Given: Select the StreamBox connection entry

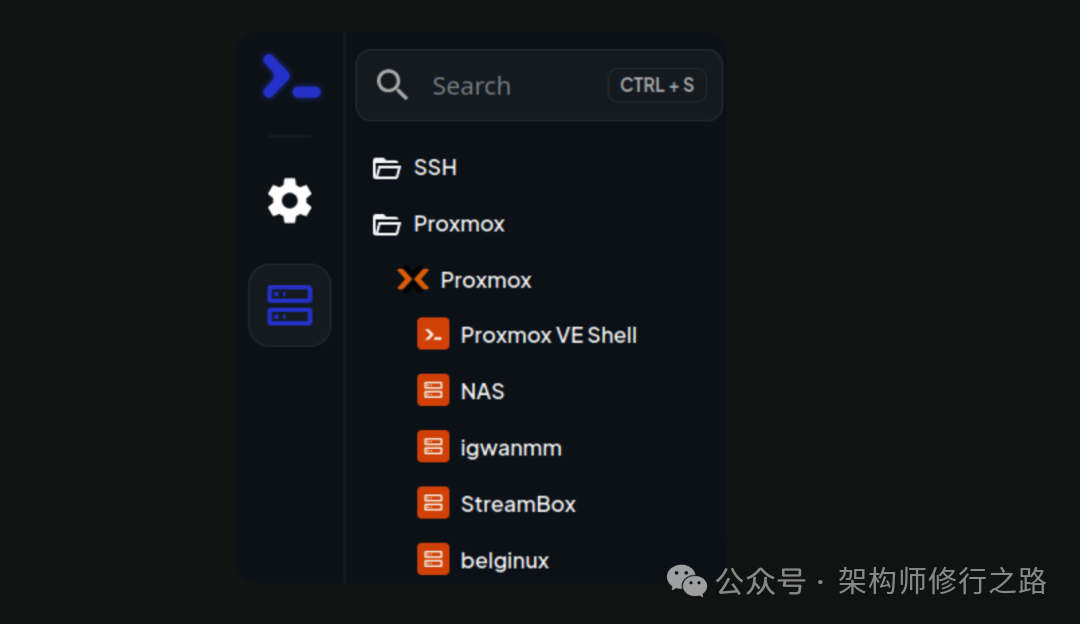Looking at the screenshot, I should [x=518, y=503].
